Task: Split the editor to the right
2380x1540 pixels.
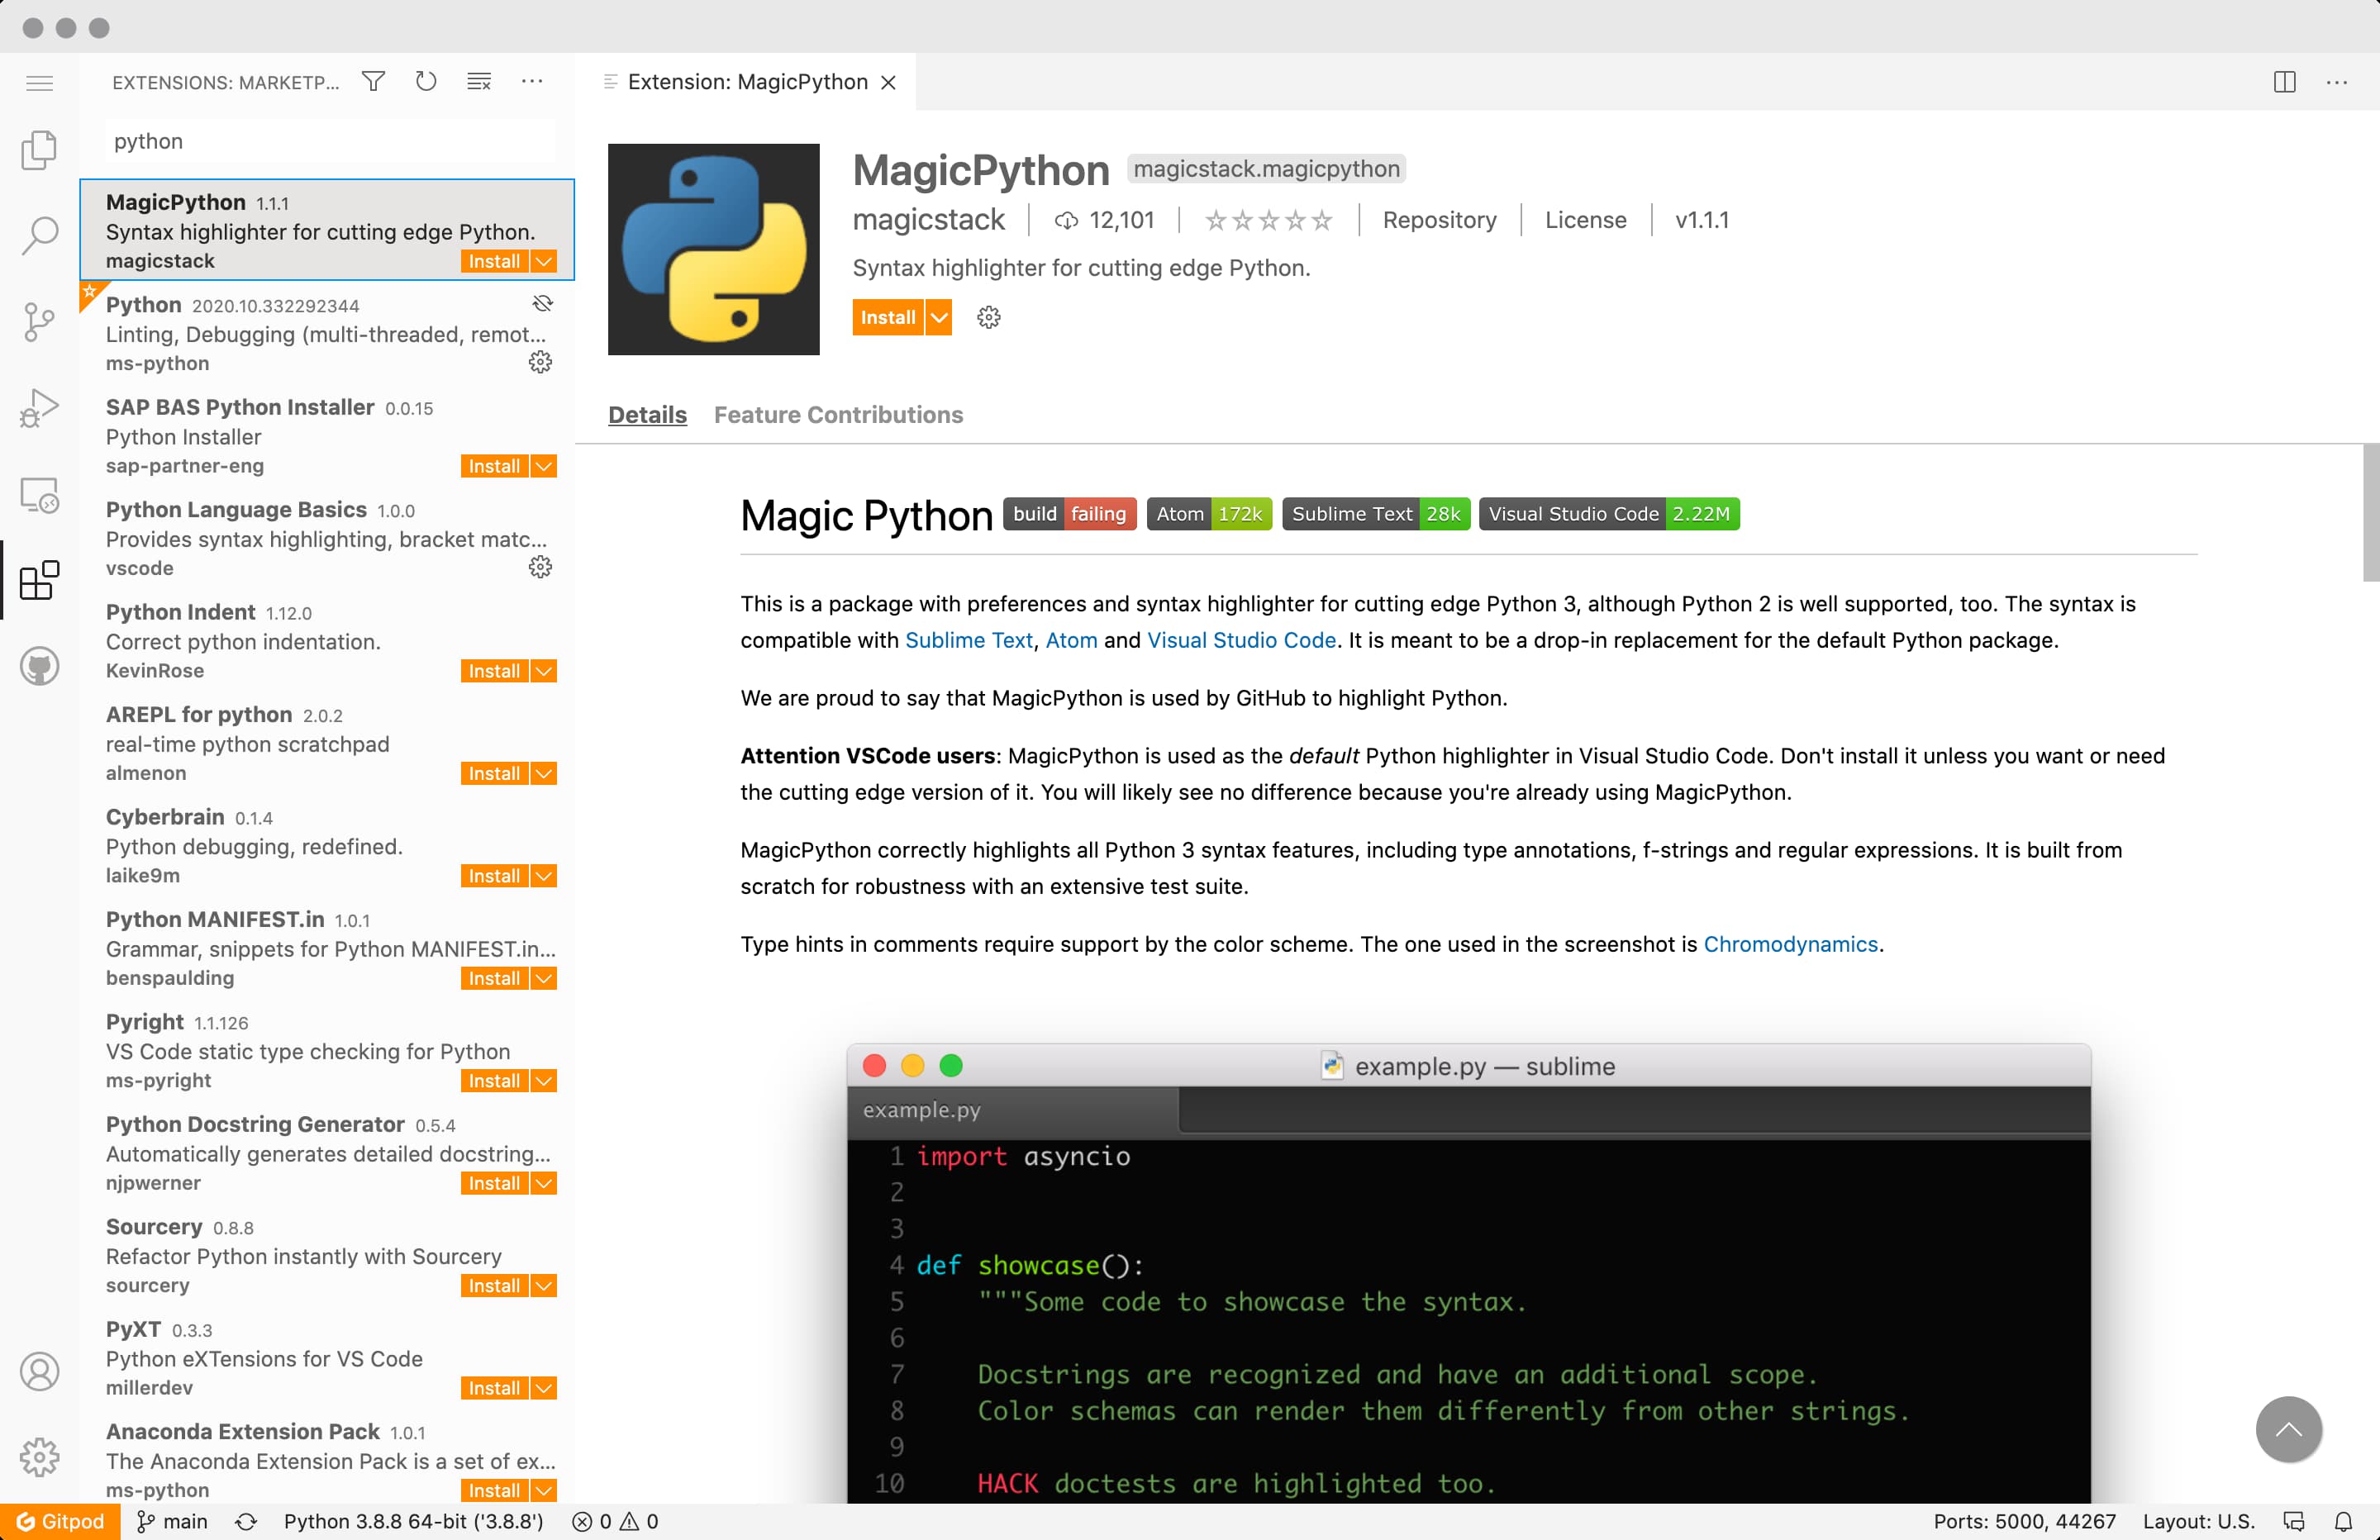Action: 2284,82
